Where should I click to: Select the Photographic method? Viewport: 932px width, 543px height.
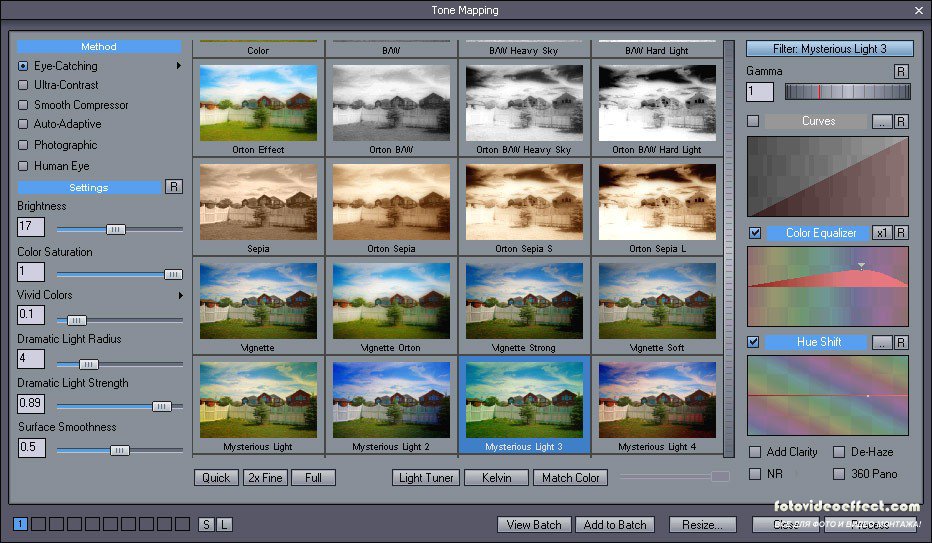tap(23, 145)
